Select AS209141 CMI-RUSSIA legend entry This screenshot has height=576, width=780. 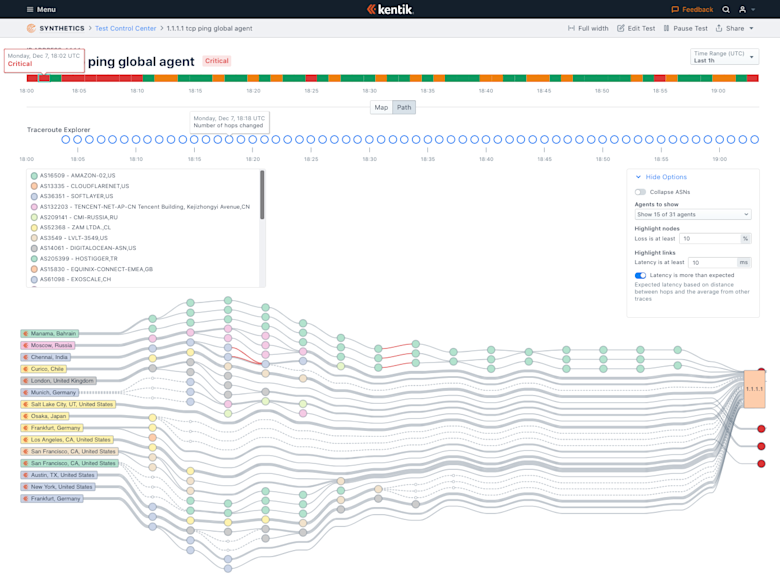tap(75, 217)
